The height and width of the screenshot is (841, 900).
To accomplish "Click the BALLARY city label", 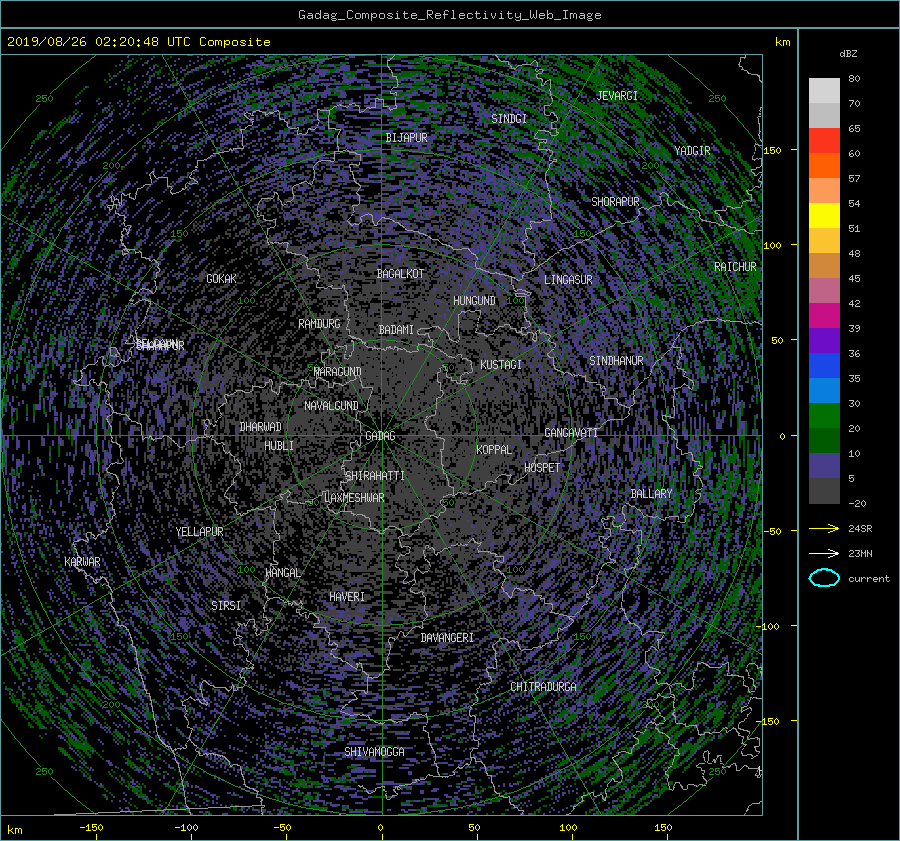I will point(651,494).
